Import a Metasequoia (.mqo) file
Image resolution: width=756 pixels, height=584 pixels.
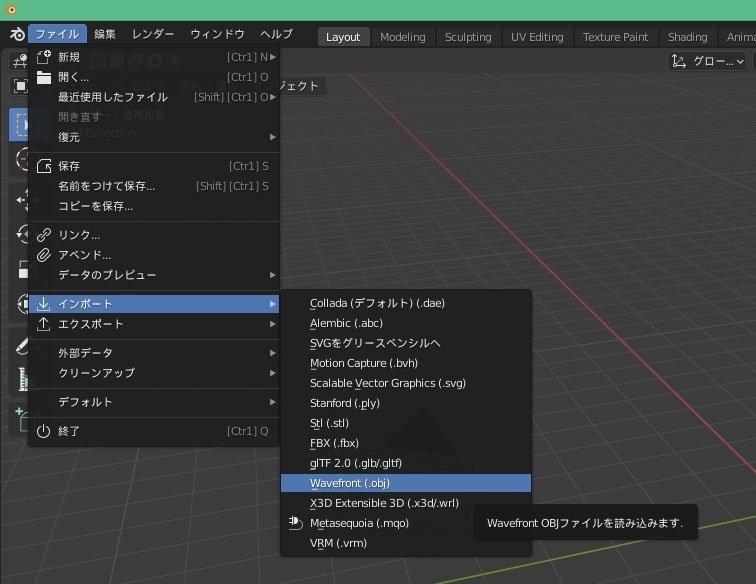[406, 523]
